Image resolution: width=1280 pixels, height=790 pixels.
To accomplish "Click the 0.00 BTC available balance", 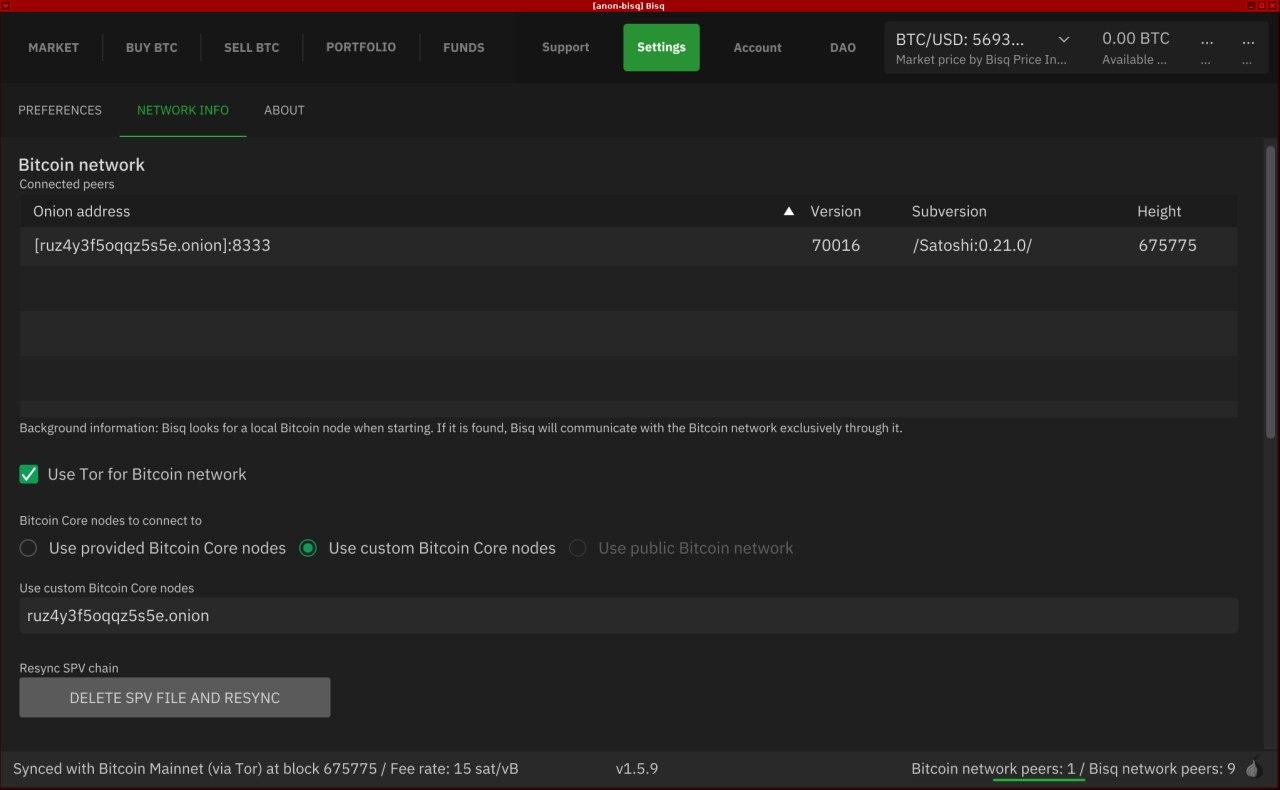I will click(1136, 39).
